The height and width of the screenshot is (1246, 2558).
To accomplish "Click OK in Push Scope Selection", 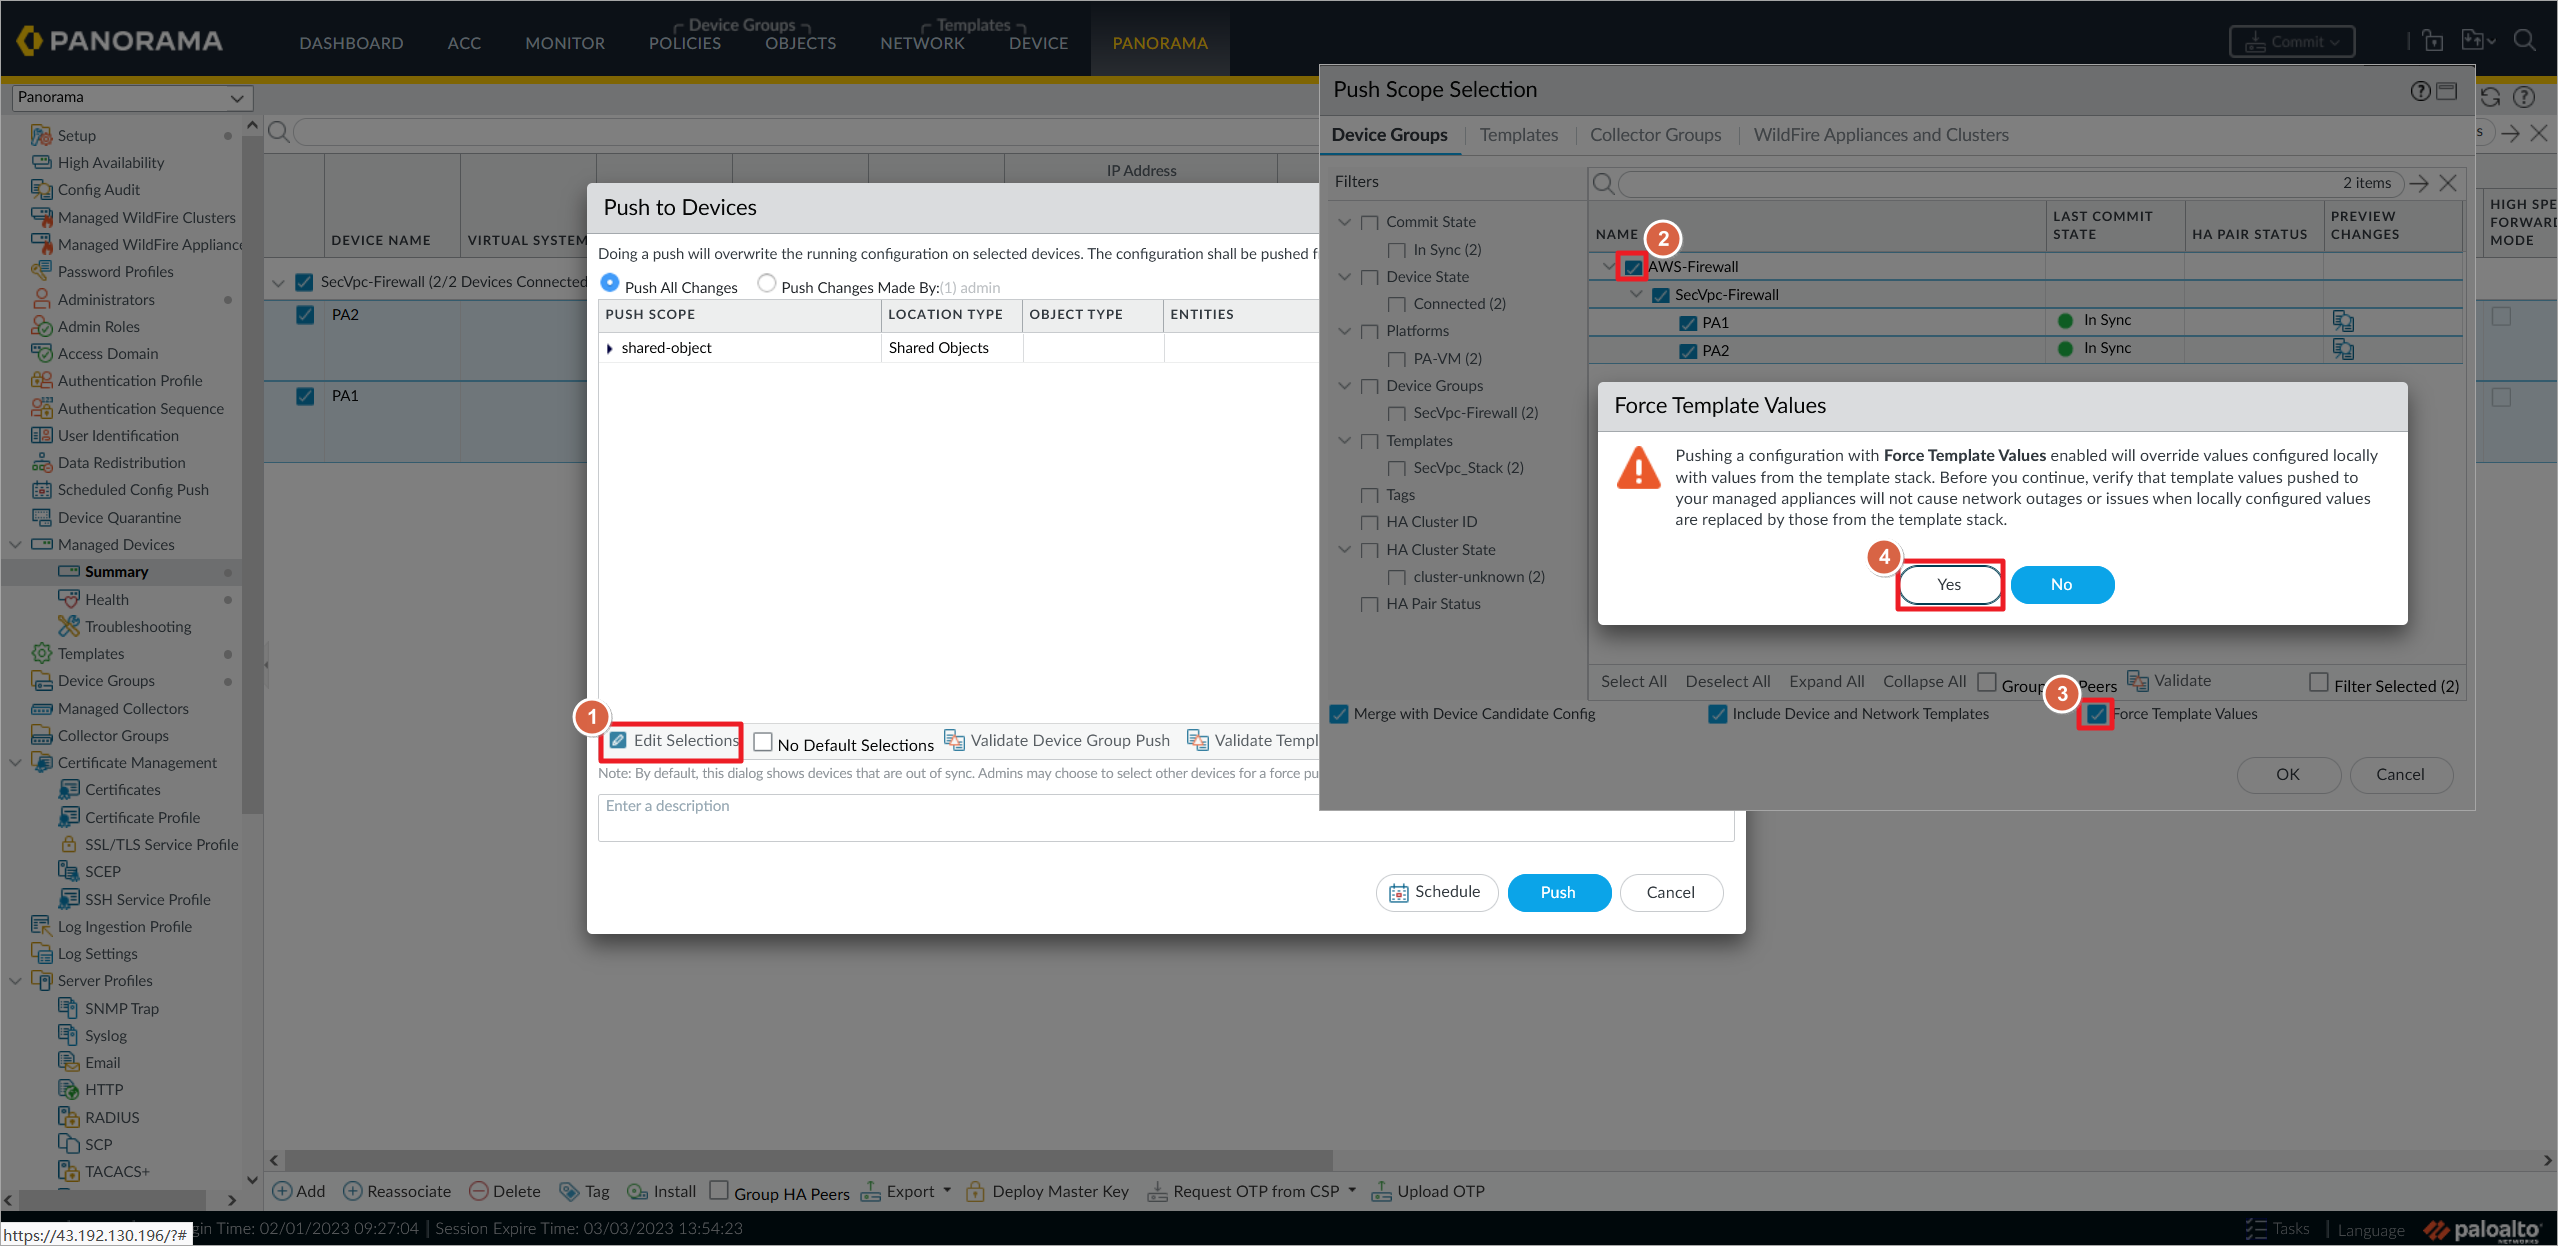I will [x=2288, y=774].
